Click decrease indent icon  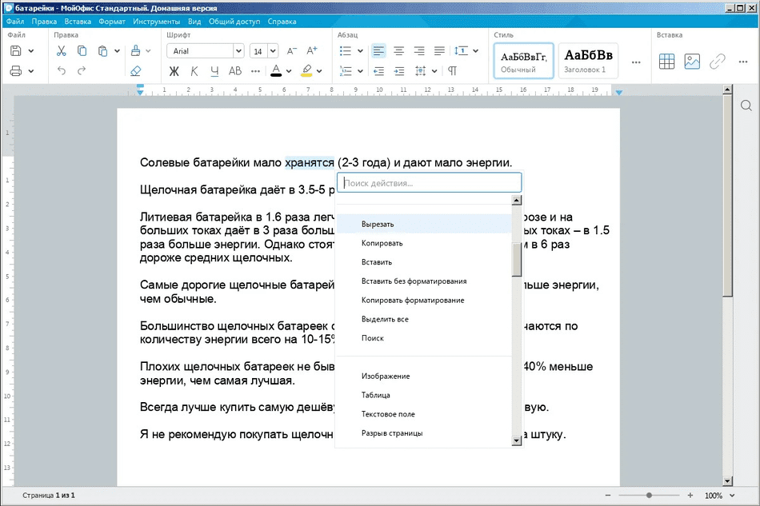point(379,71)
